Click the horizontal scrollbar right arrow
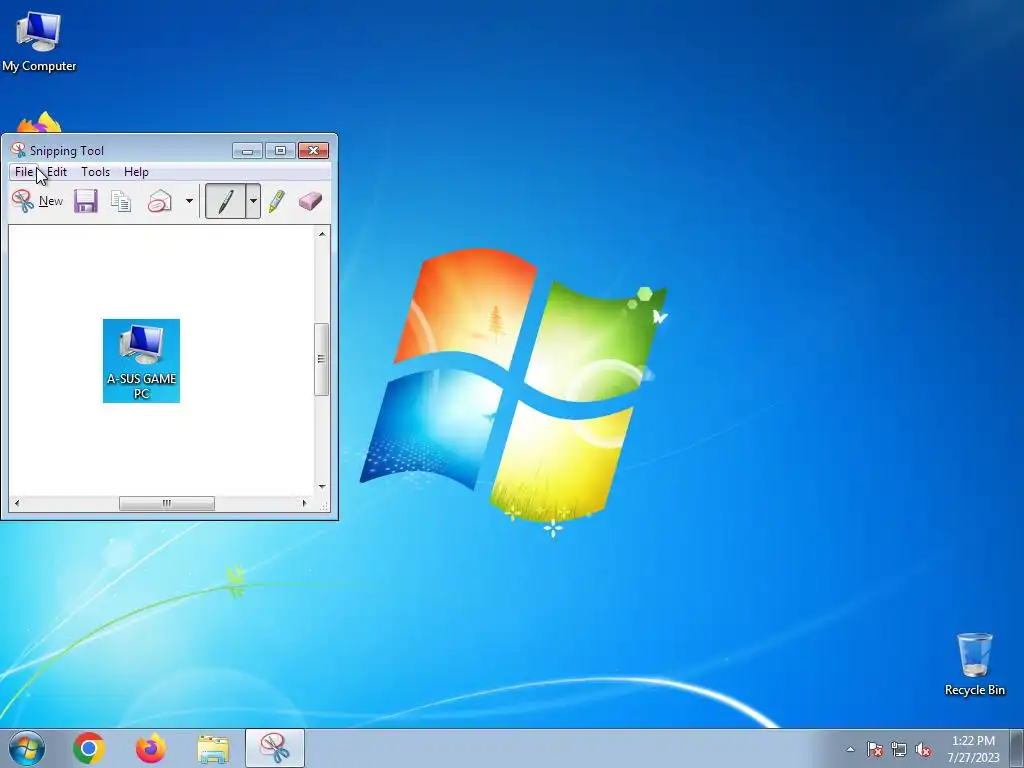 coord(304,503)
